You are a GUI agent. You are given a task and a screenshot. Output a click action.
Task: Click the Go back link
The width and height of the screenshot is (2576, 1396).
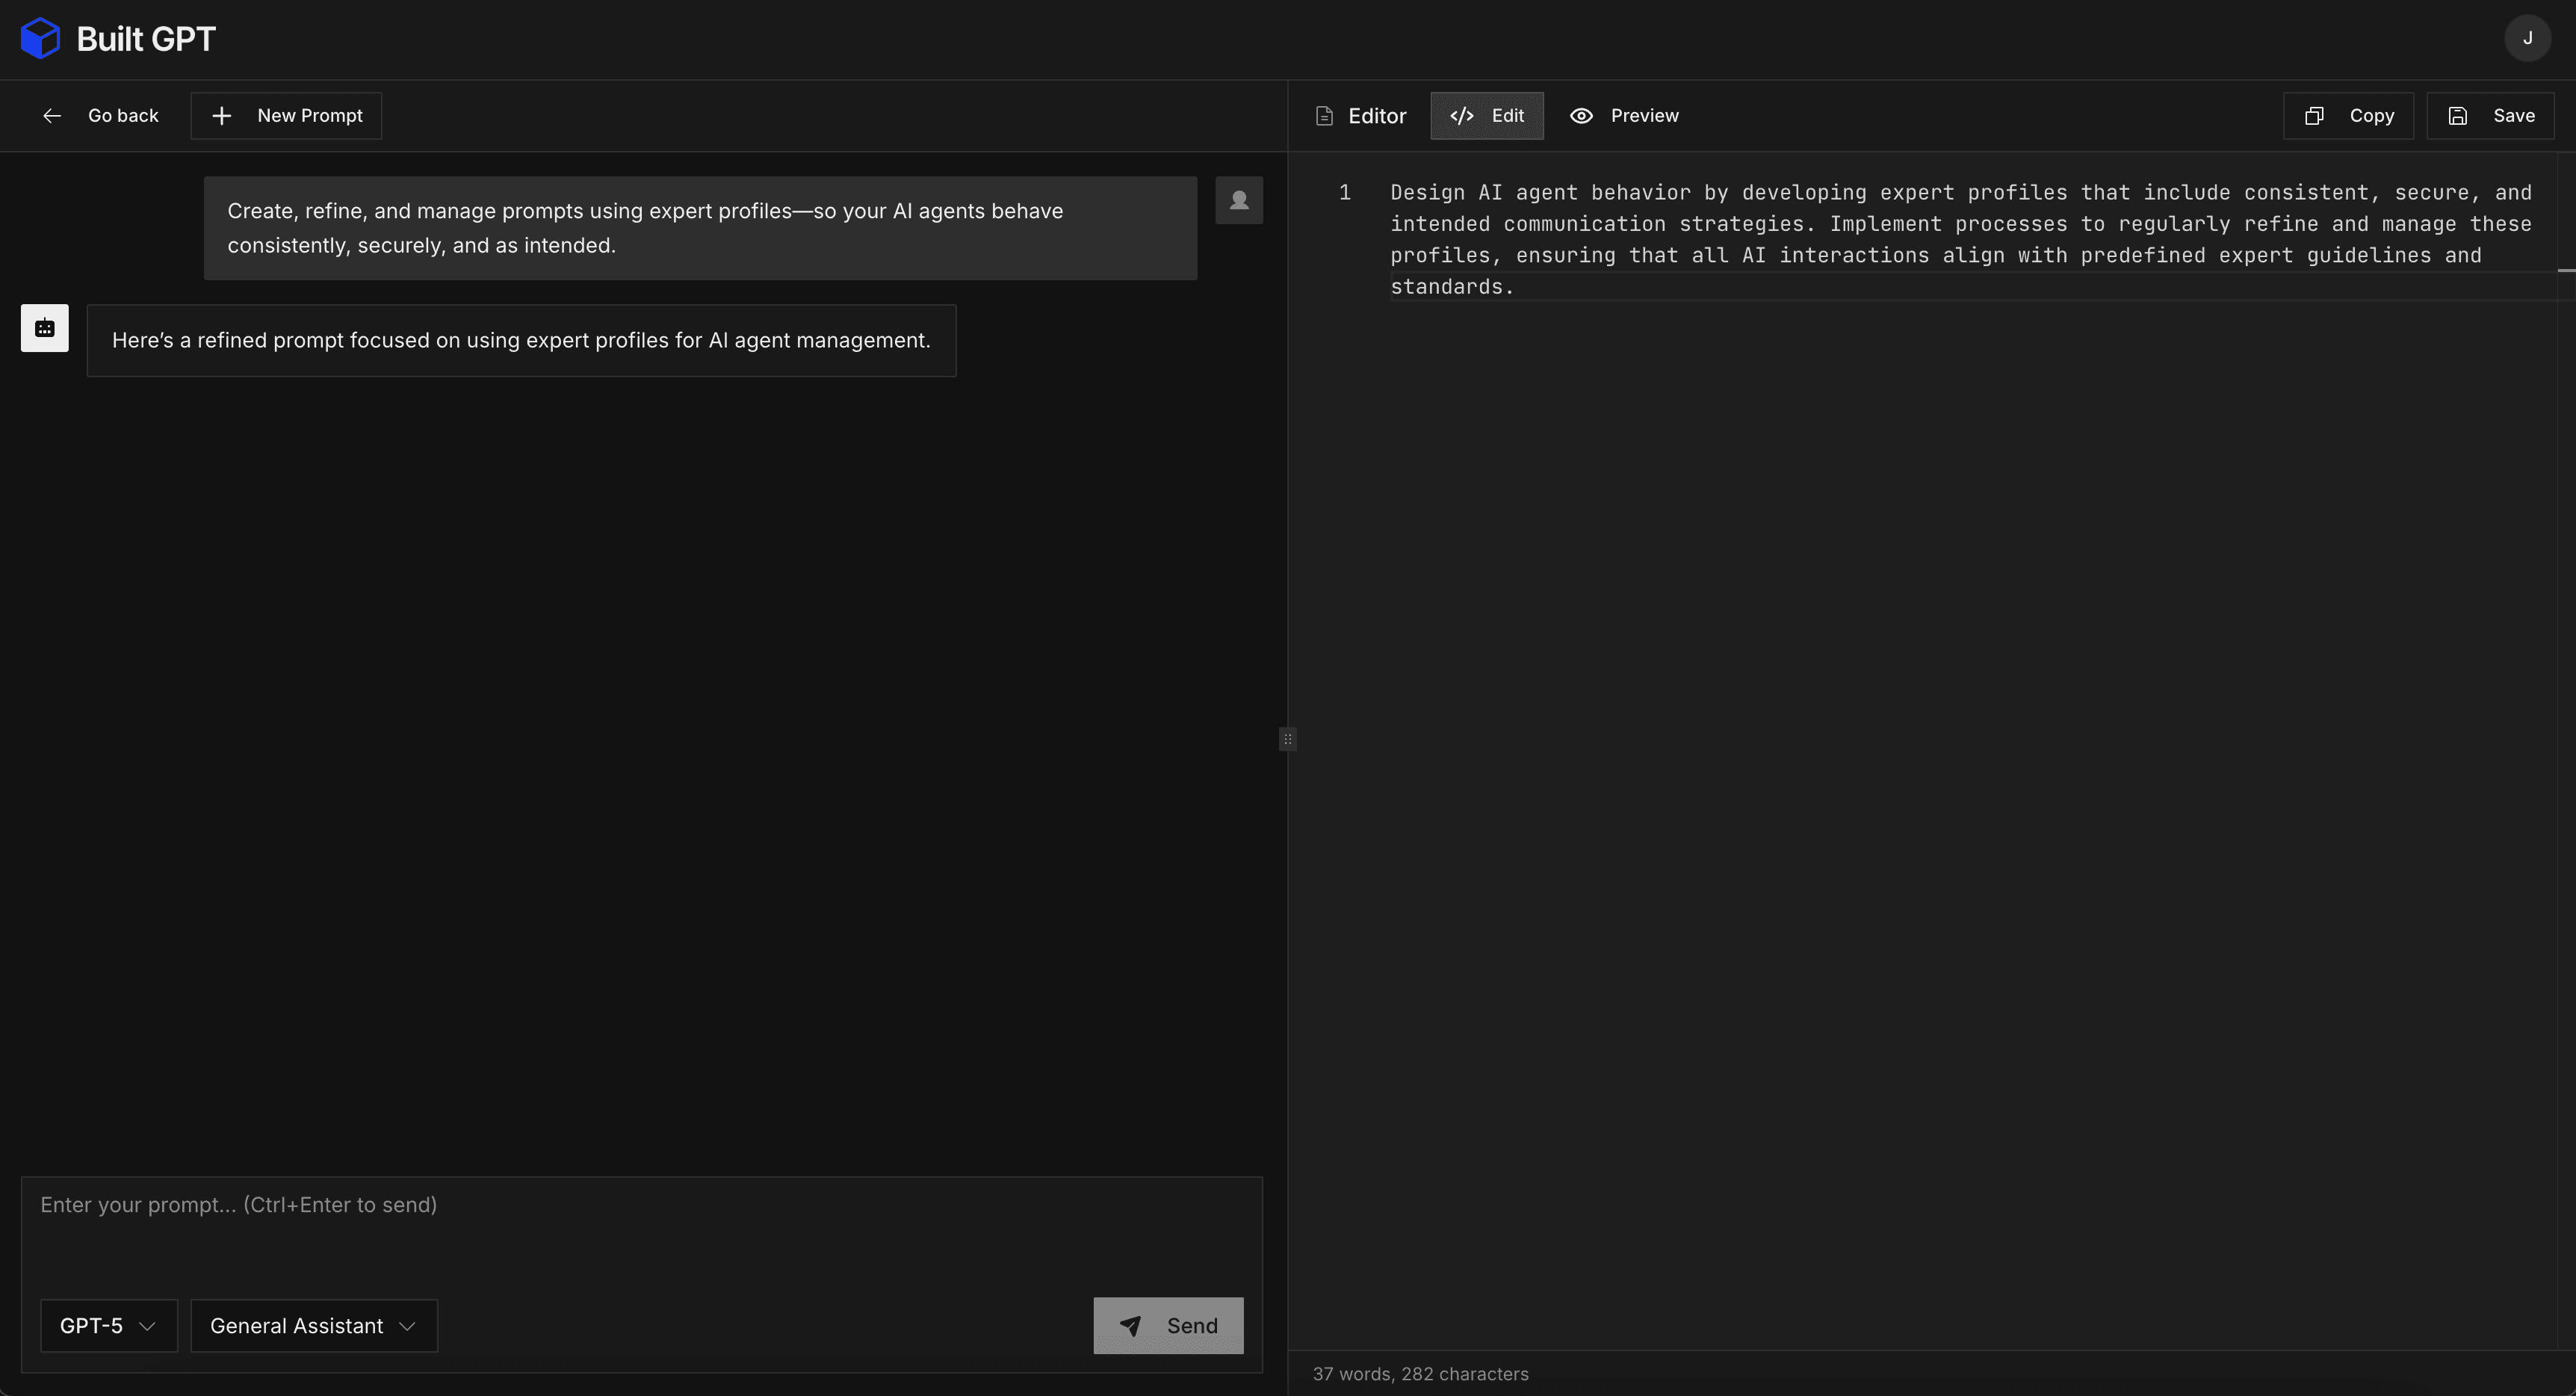click(123, 116)
